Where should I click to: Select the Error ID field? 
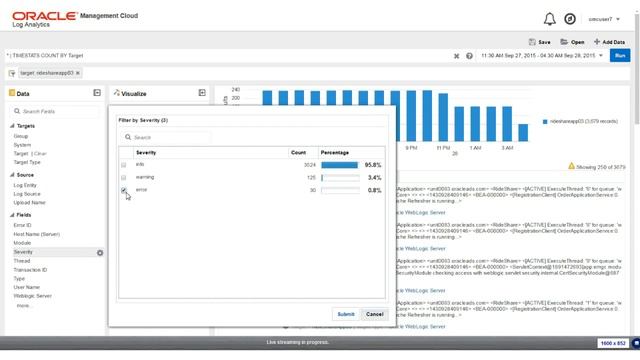[x=22, y=225]
